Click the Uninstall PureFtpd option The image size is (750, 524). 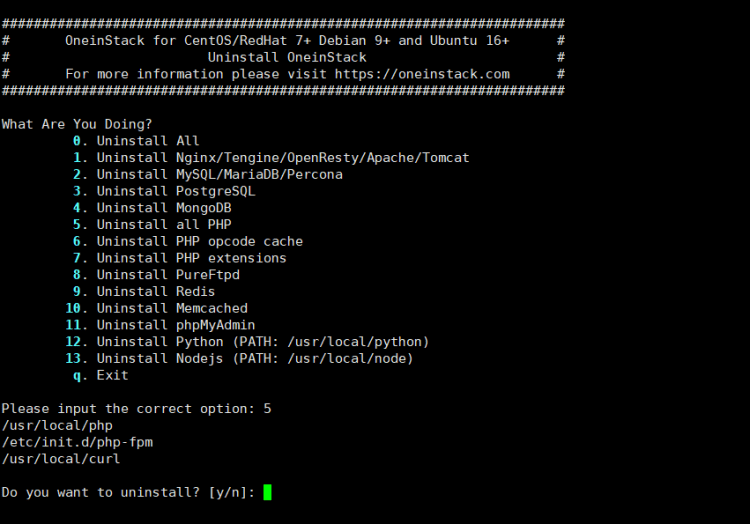pos(156,275)
